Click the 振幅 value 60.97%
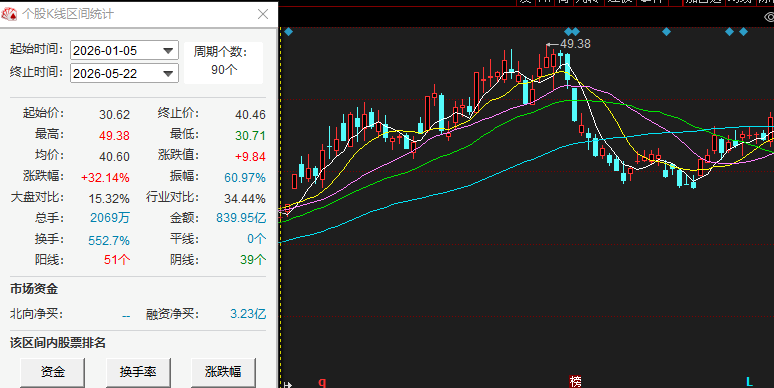774x388 pixels. coord(245,178)
